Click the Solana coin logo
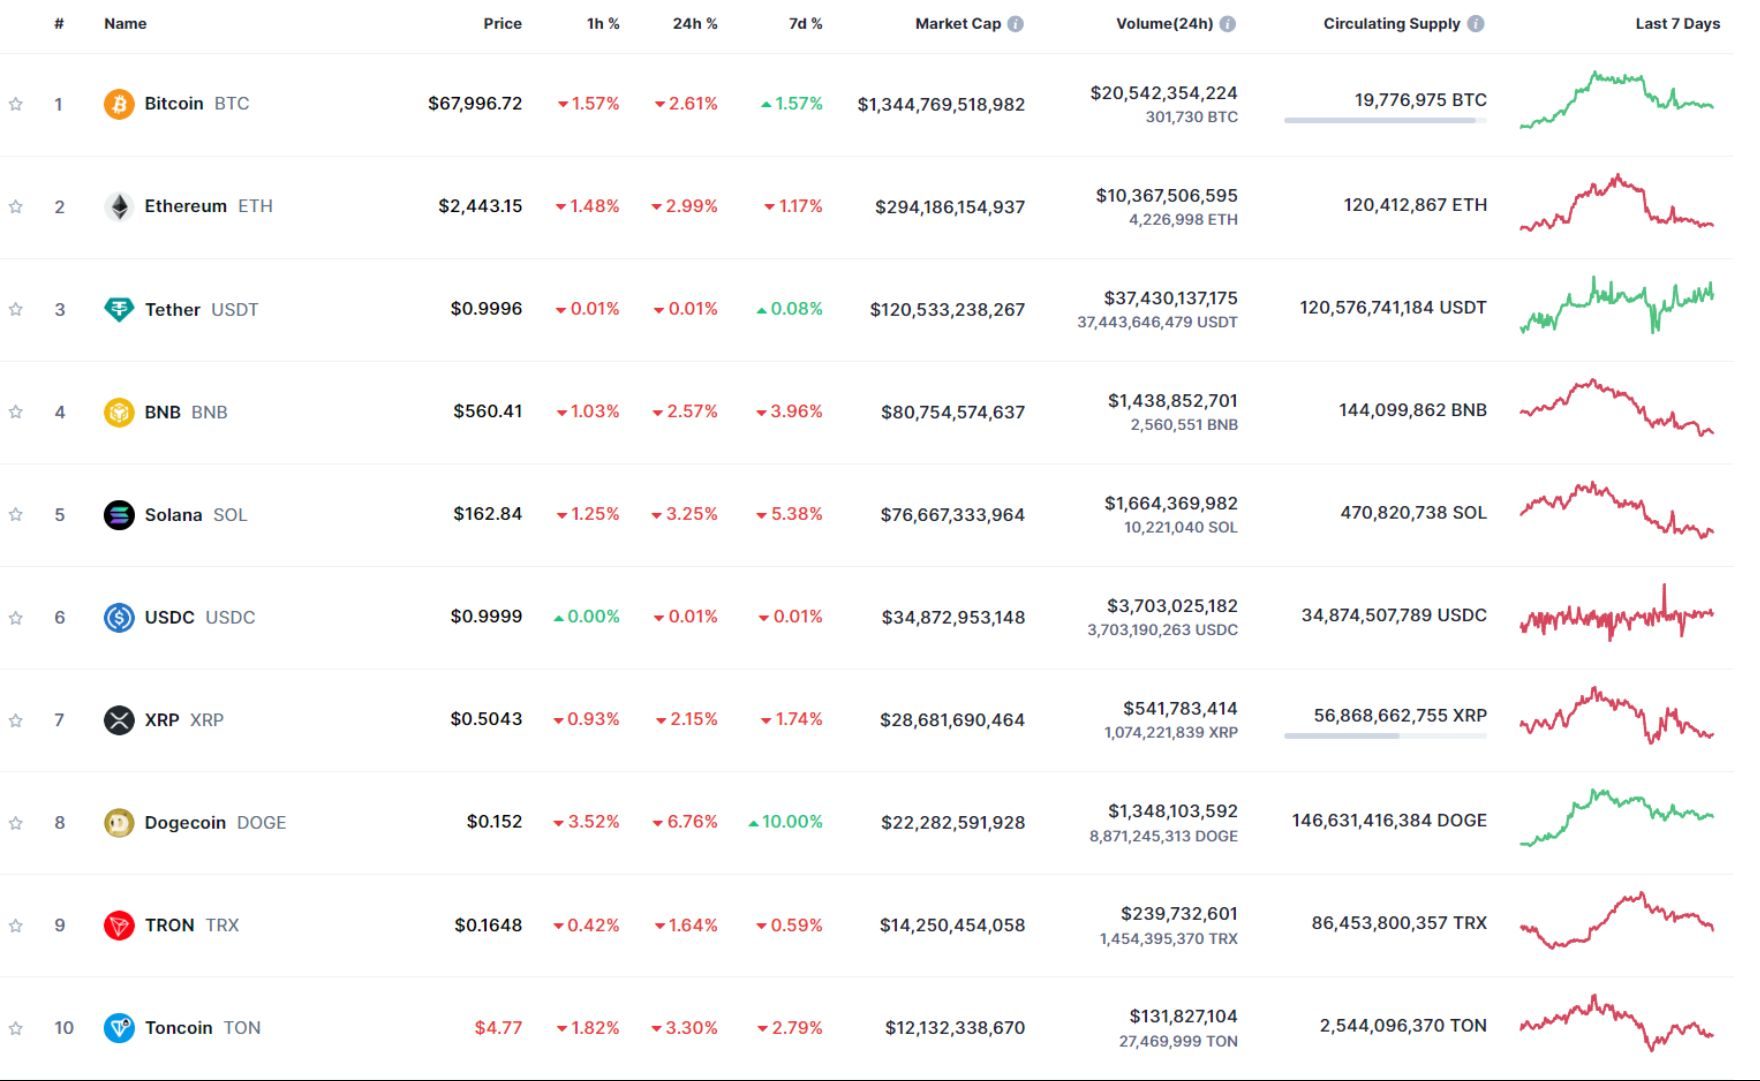 118,514
